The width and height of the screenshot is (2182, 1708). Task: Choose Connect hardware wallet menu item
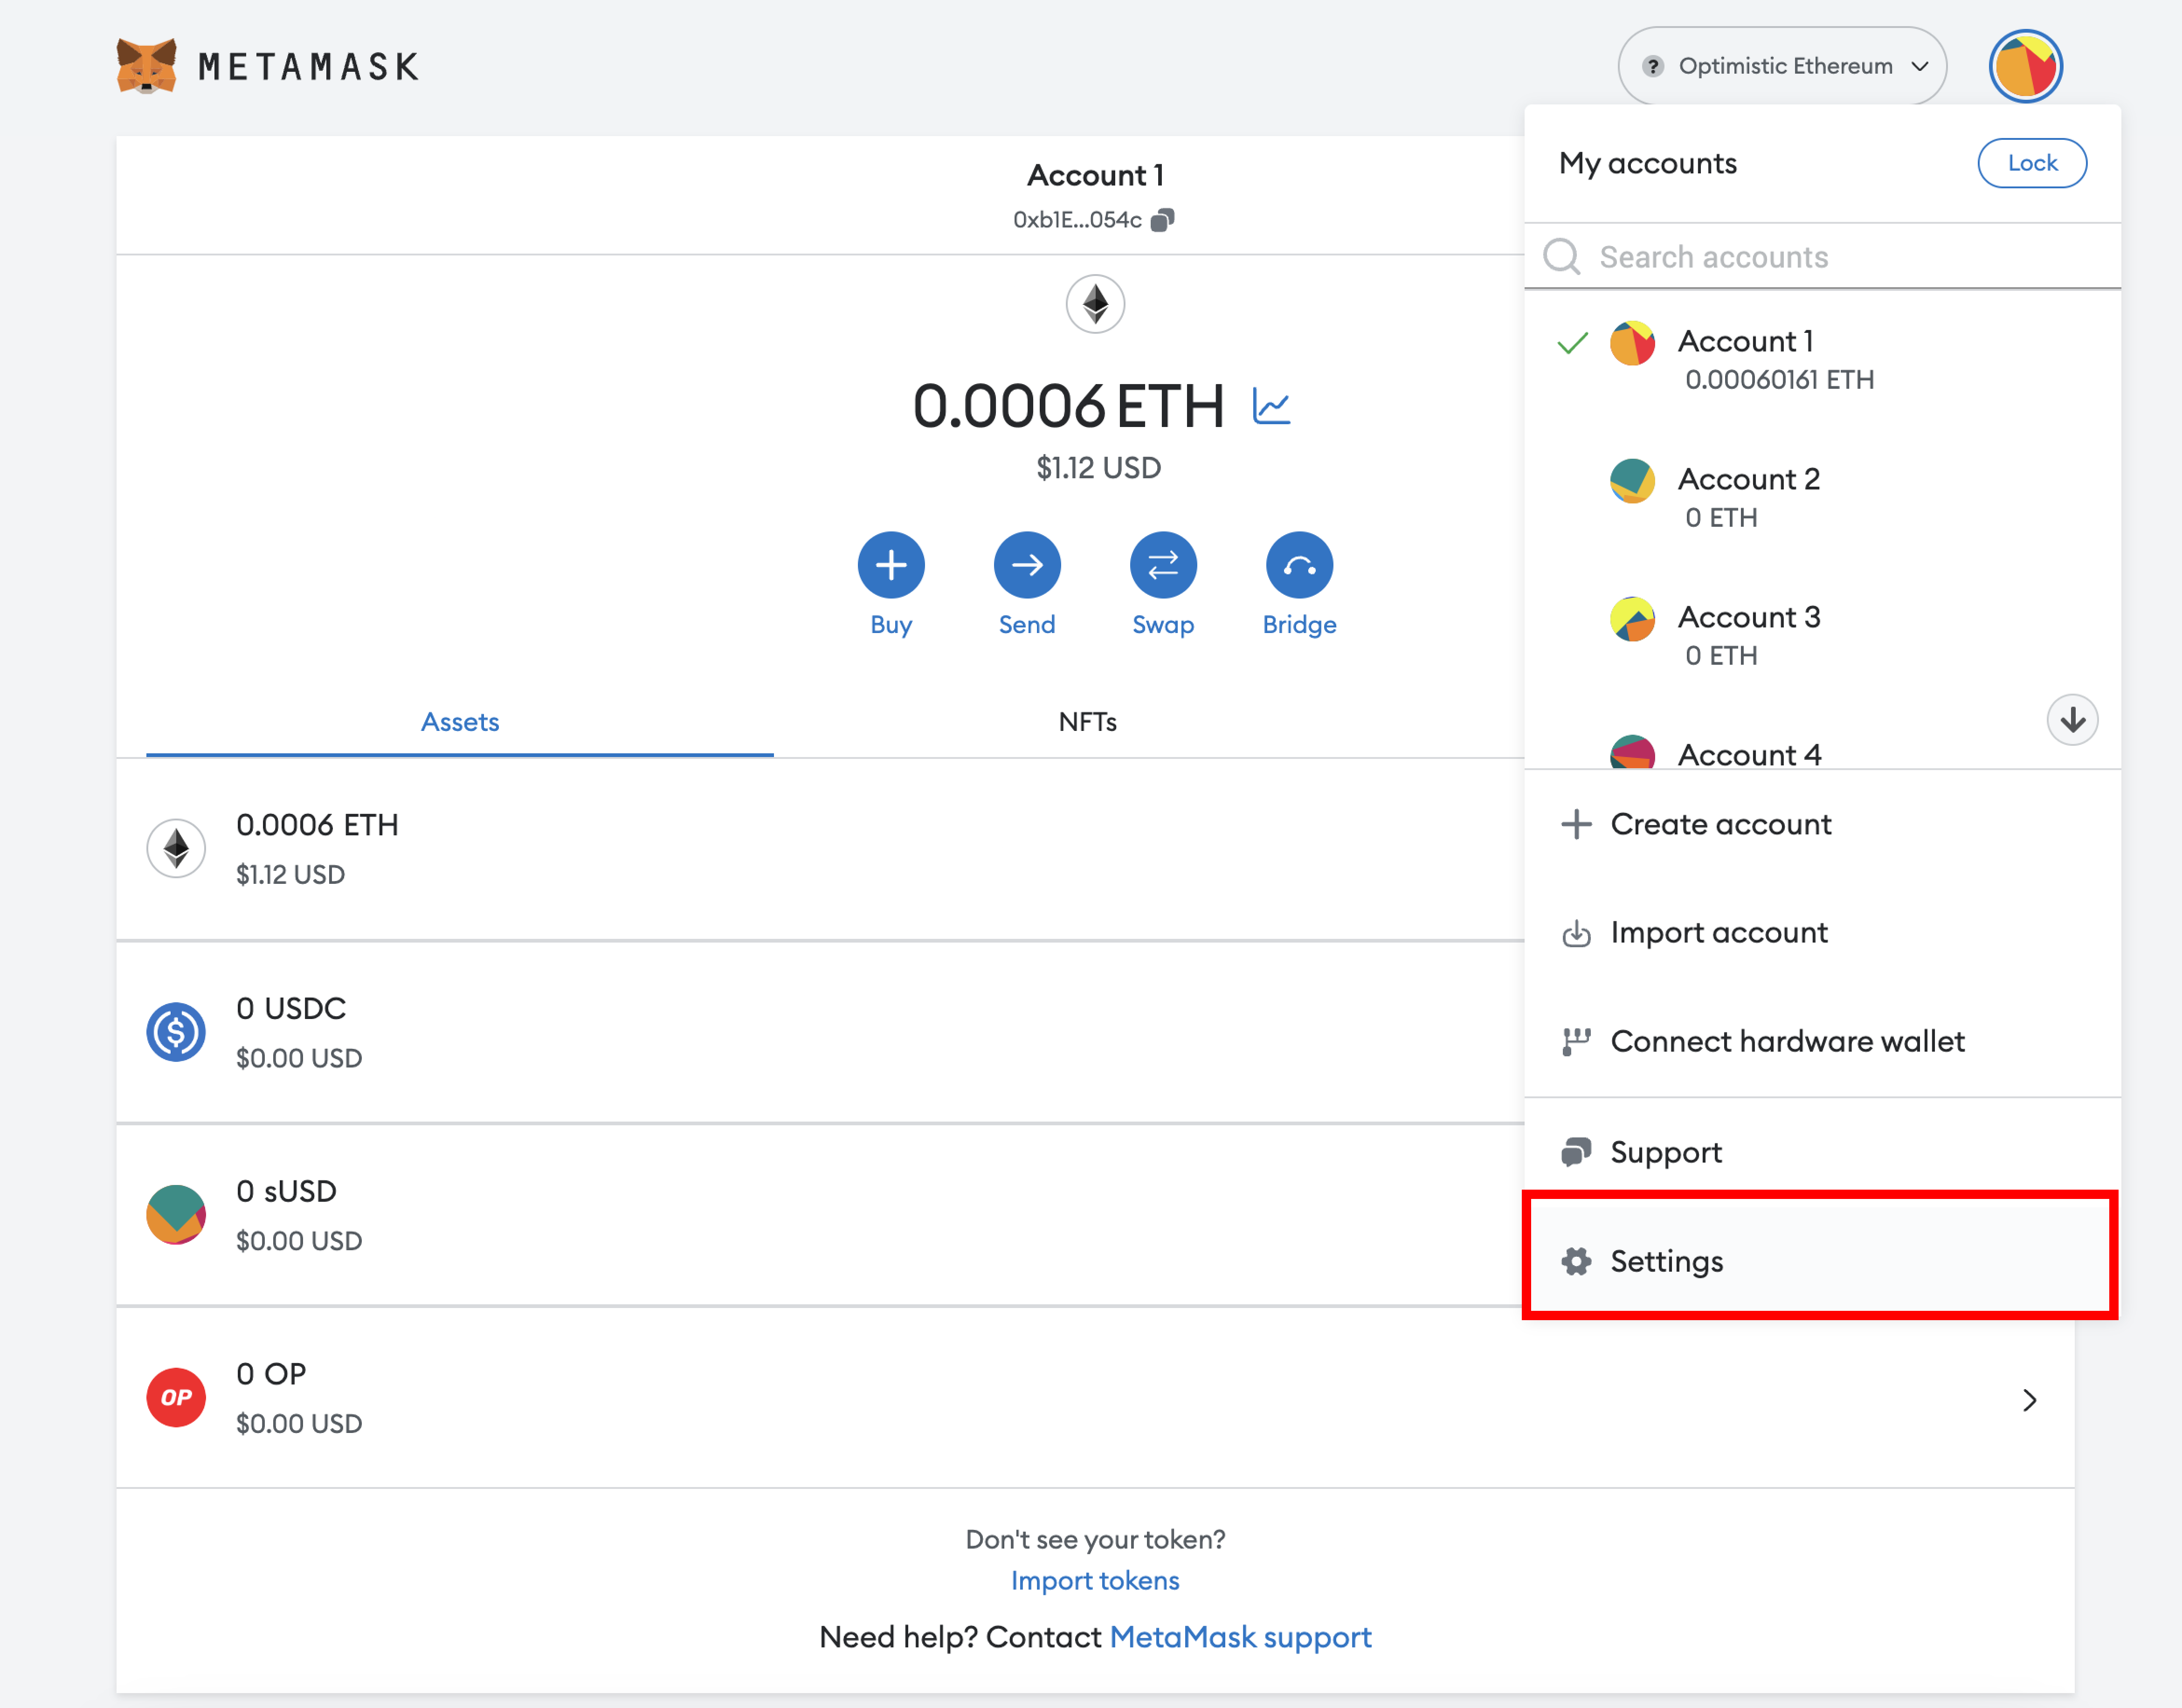coord(1786,1041)
